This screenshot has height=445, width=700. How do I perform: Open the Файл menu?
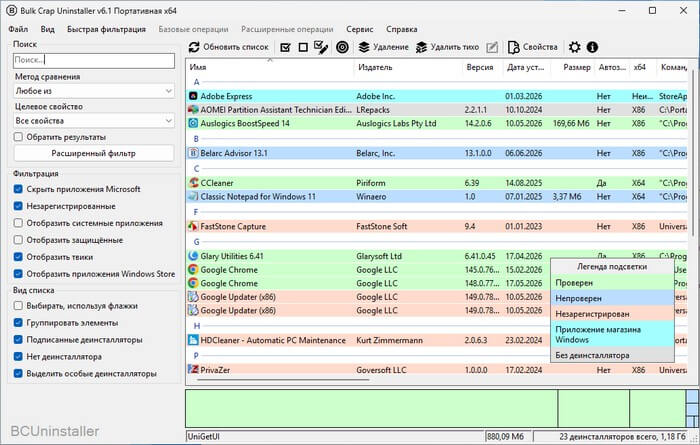click(18, 29)
